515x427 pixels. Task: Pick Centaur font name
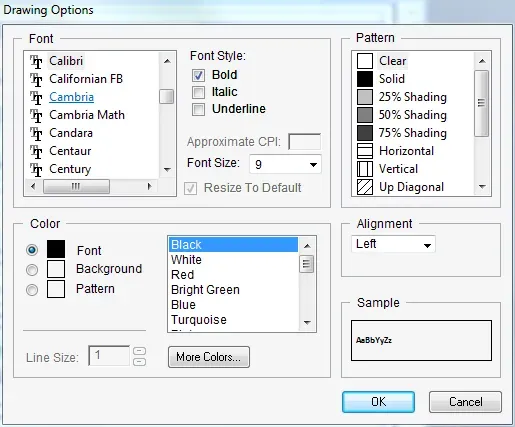[x=70, y=151]
